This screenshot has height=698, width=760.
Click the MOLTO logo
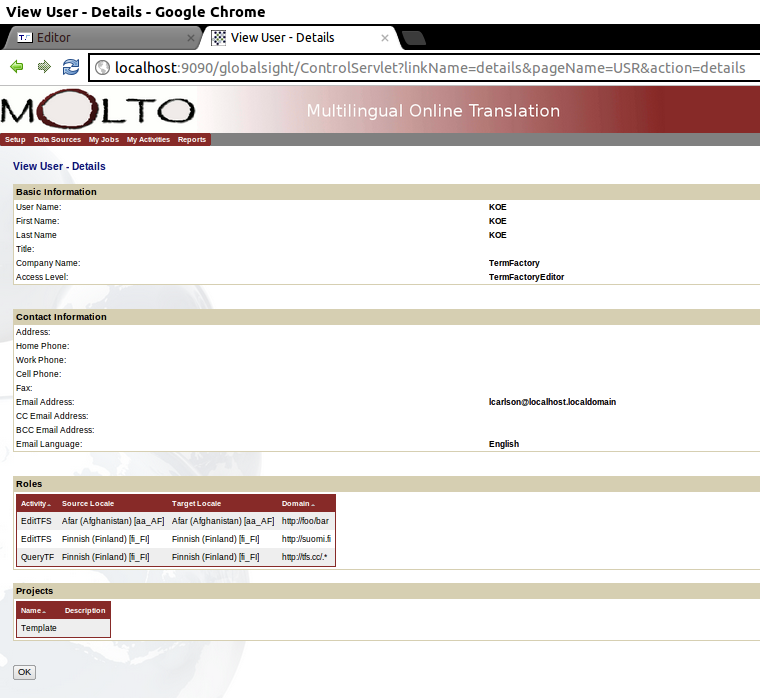97,110
